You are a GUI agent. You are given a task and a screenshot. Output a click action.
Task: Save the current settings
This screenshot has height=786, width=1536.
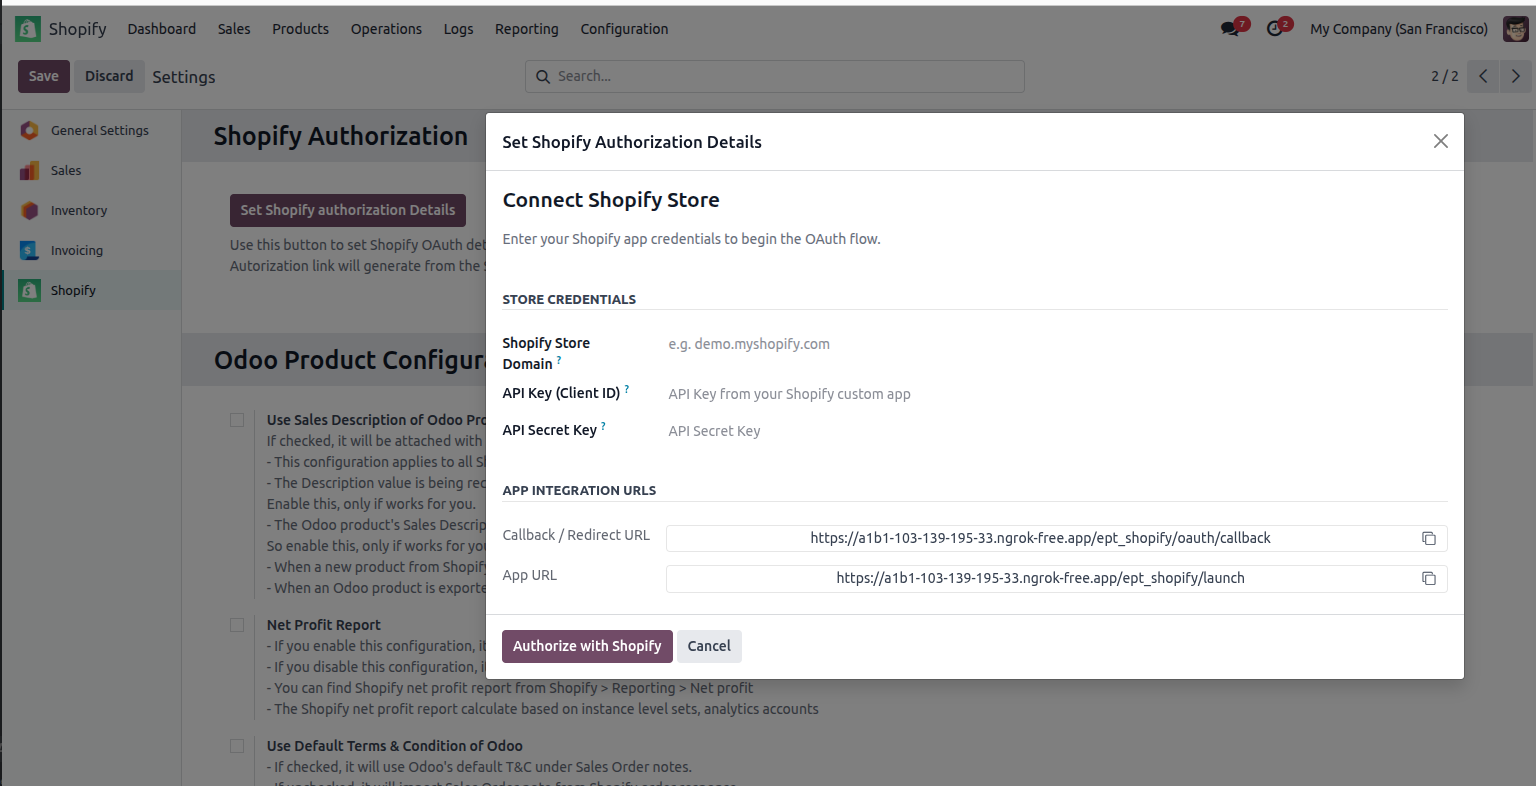[x=43, y=76]
